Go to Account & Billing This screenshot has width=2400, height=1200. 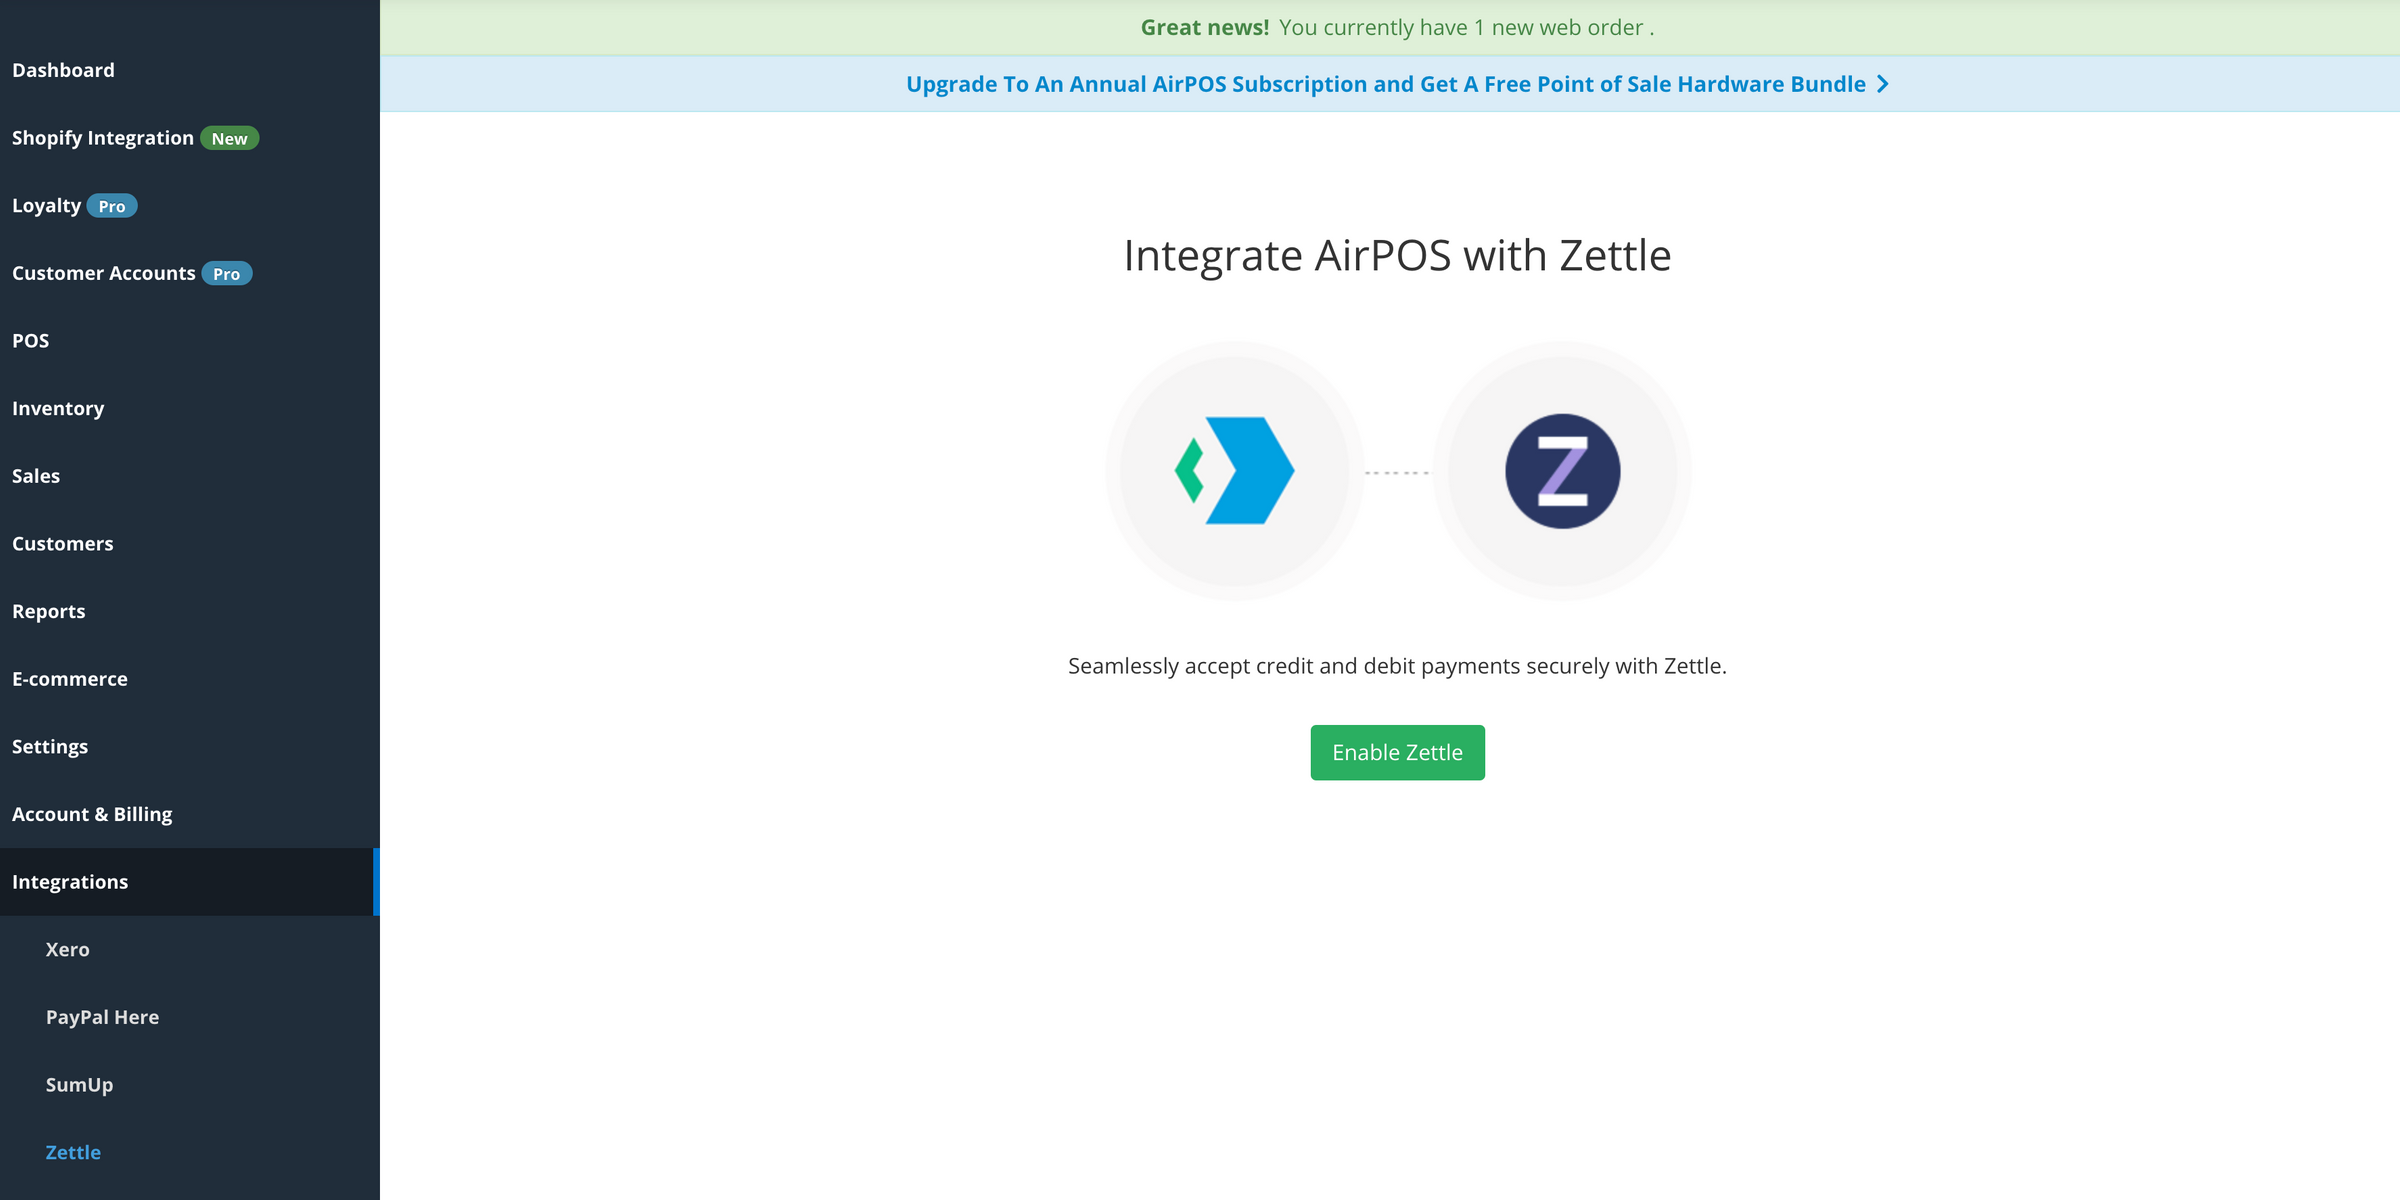point(92,814)
